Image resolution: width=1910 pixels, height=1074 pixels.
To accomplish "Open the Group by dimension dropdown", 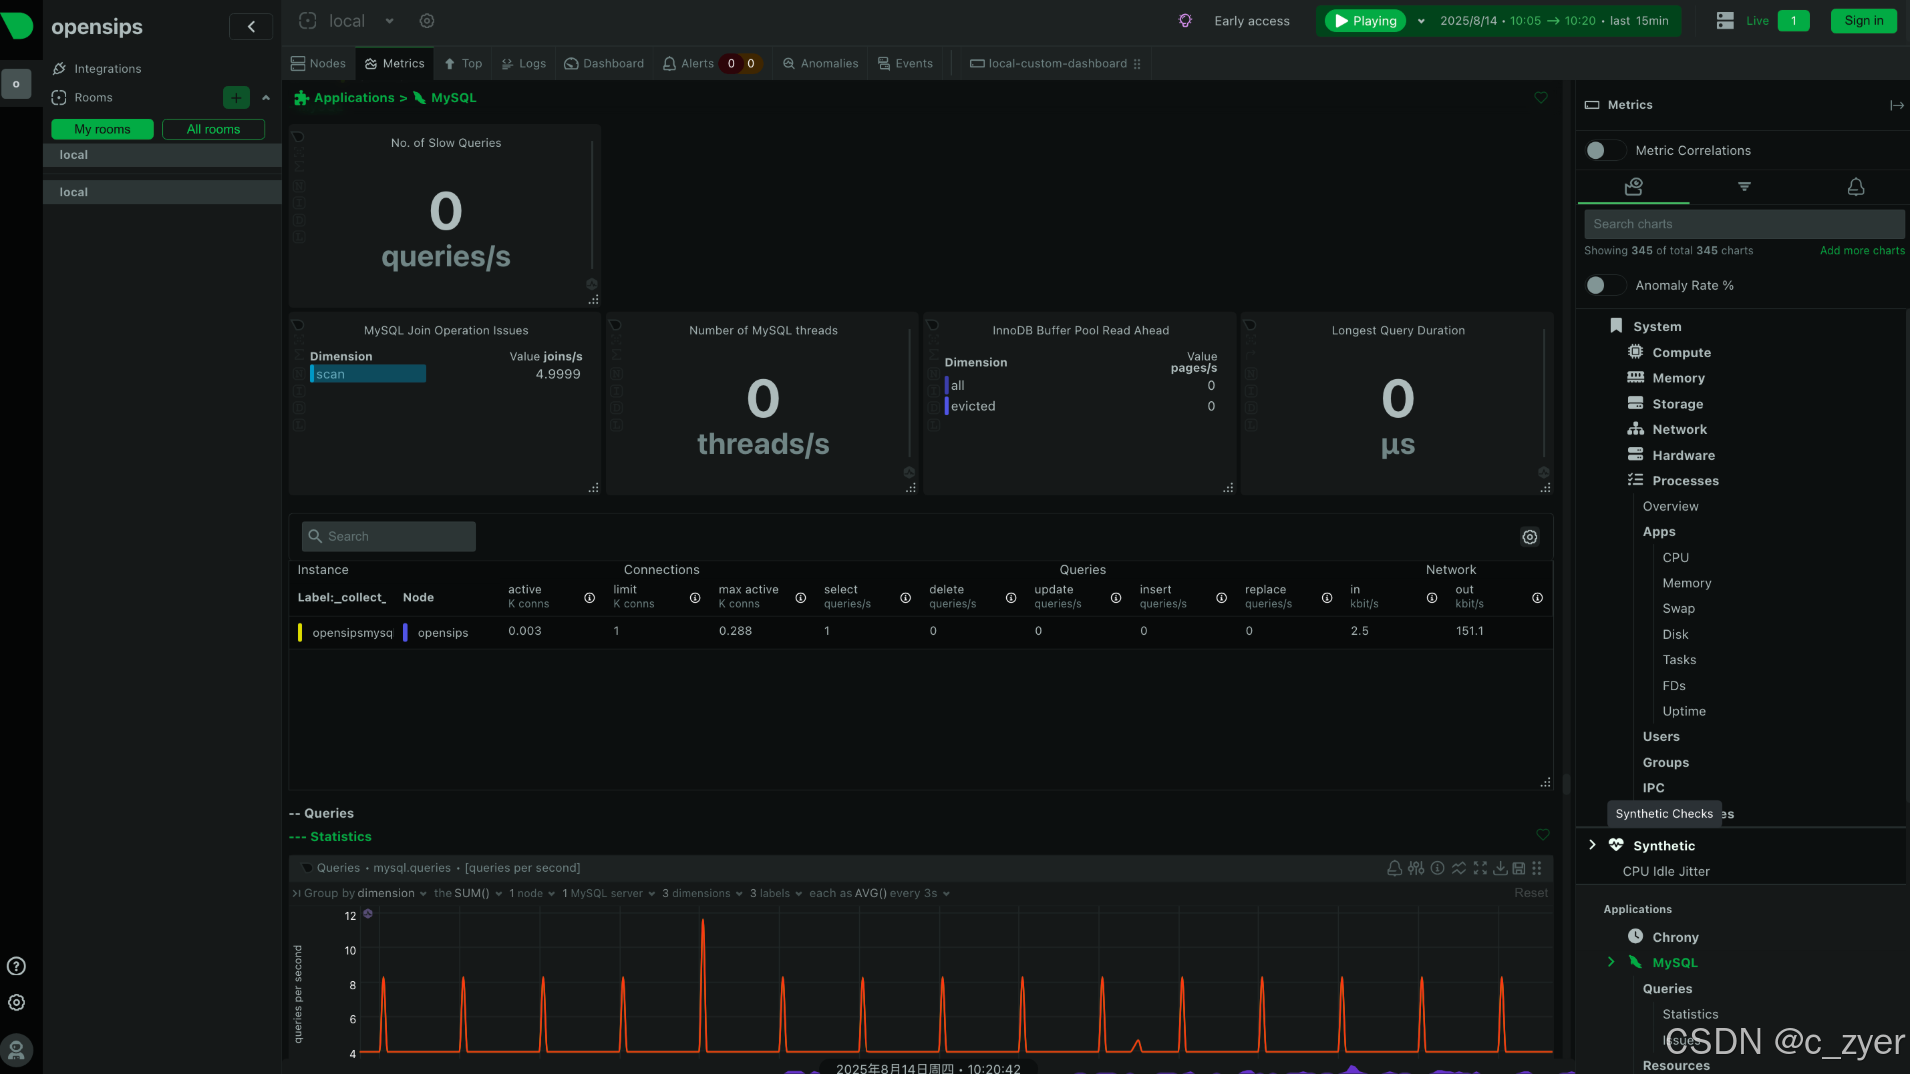I will click(x=365, y=893).
